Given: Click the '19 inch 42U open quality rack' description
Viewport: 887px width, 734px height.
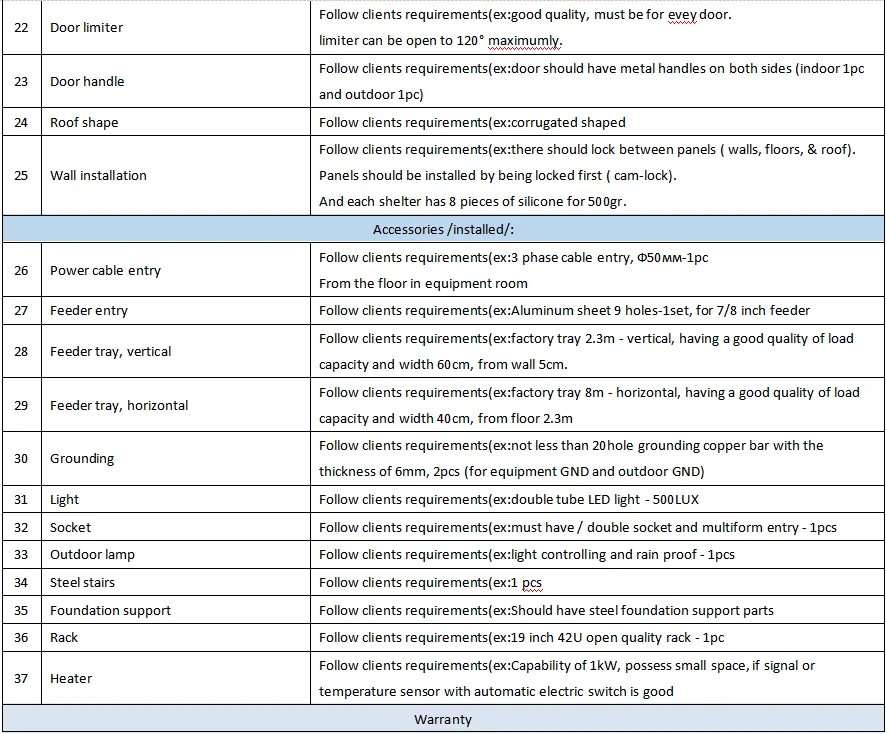Looking at the screenshot, I should tap(601, 637).
